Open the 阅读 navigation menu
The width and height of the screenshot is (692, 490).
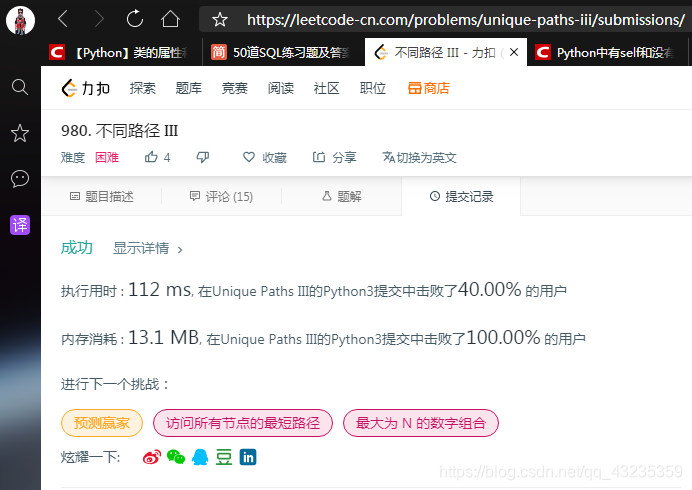(281, 88)
